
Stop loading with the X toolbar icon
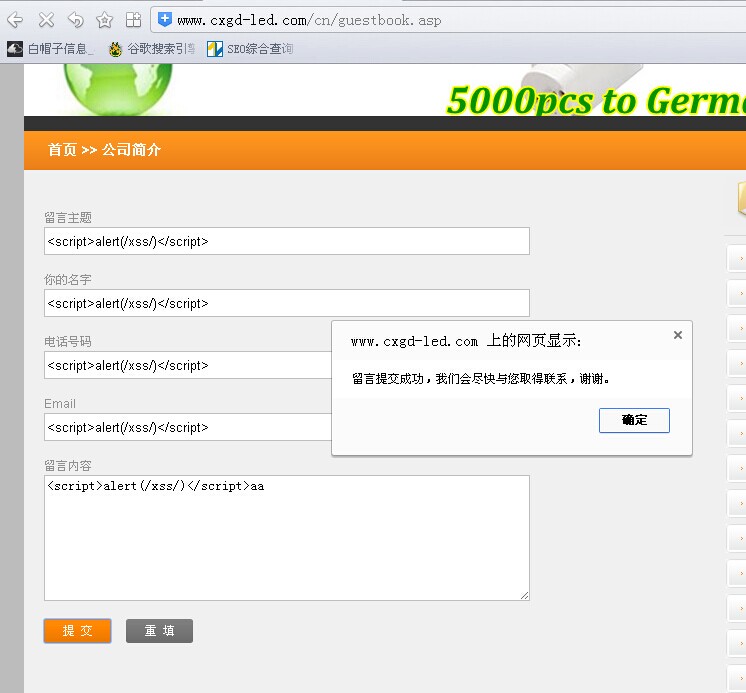click(x=46, y=20)
